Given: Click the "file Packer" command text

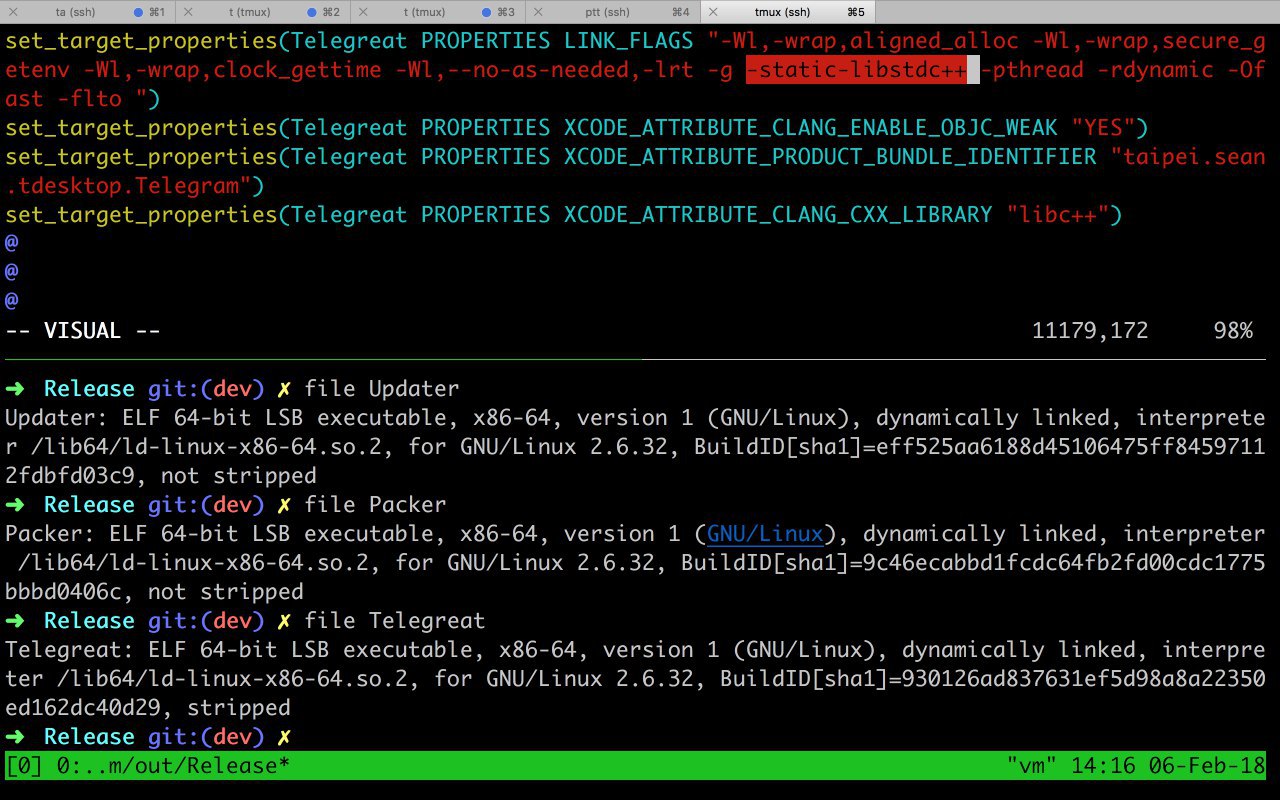Looking at the screenshot, I should [x=375, y=505].
